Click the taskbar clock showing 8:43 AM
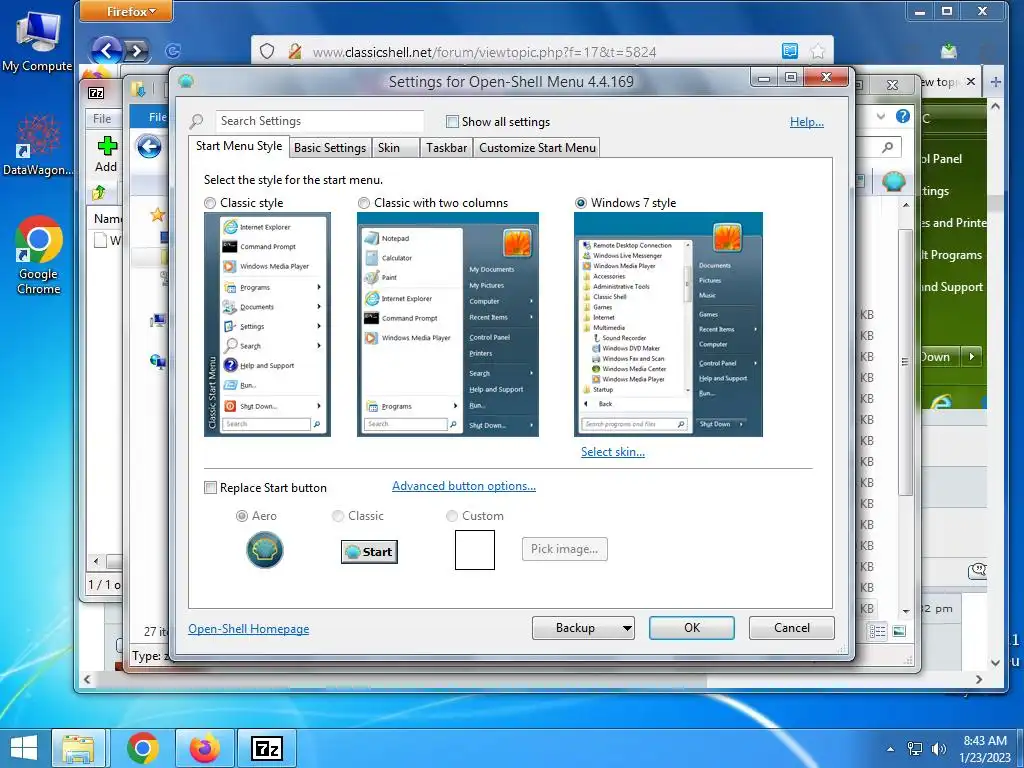1024x768 pixels. pos(985,749)
